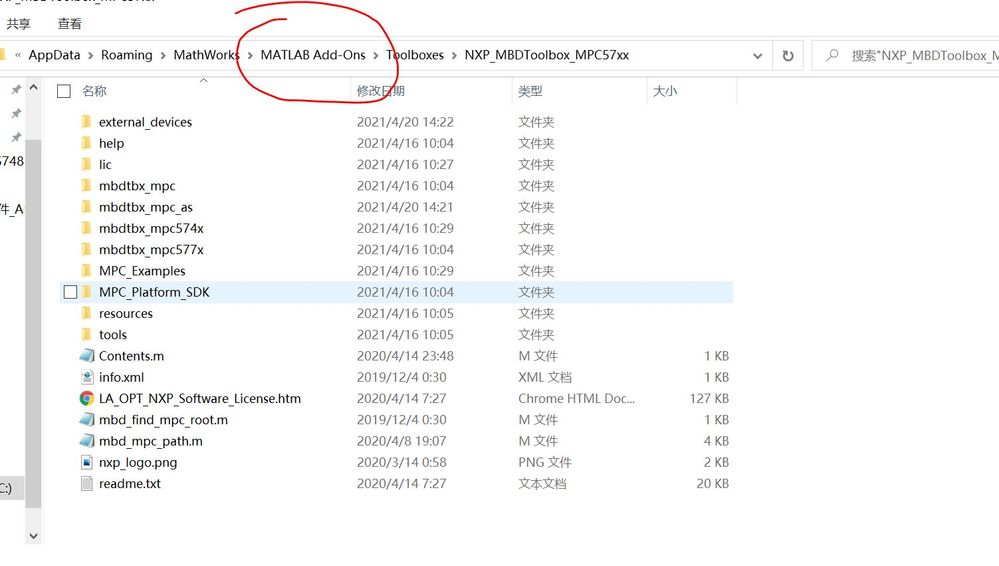The width and height of the screenshot is (999, 566).
Task: Click first pin icon in navigation pane
Action: click(16, 90)
